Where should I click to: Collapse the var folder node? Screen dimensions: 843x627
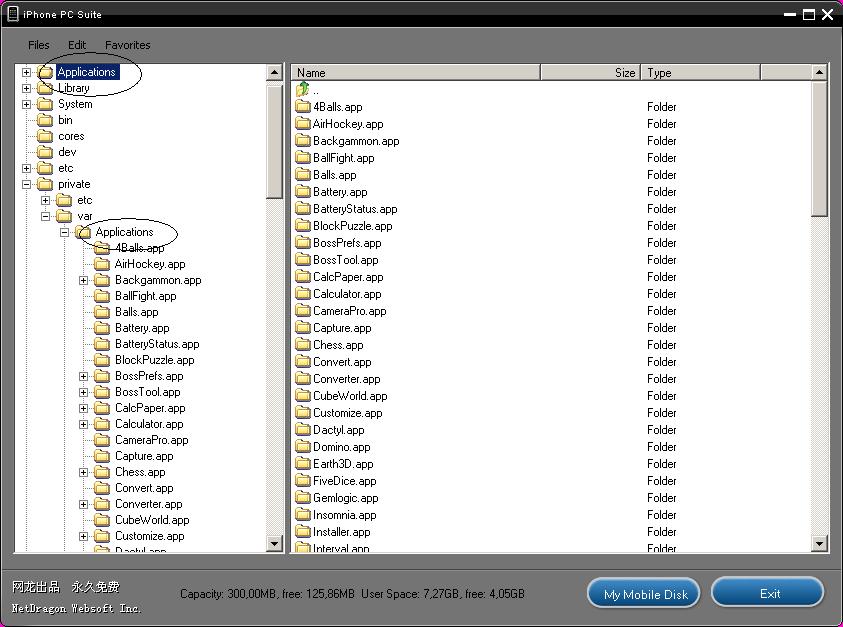pyautogui.click(x=45, y=216)
